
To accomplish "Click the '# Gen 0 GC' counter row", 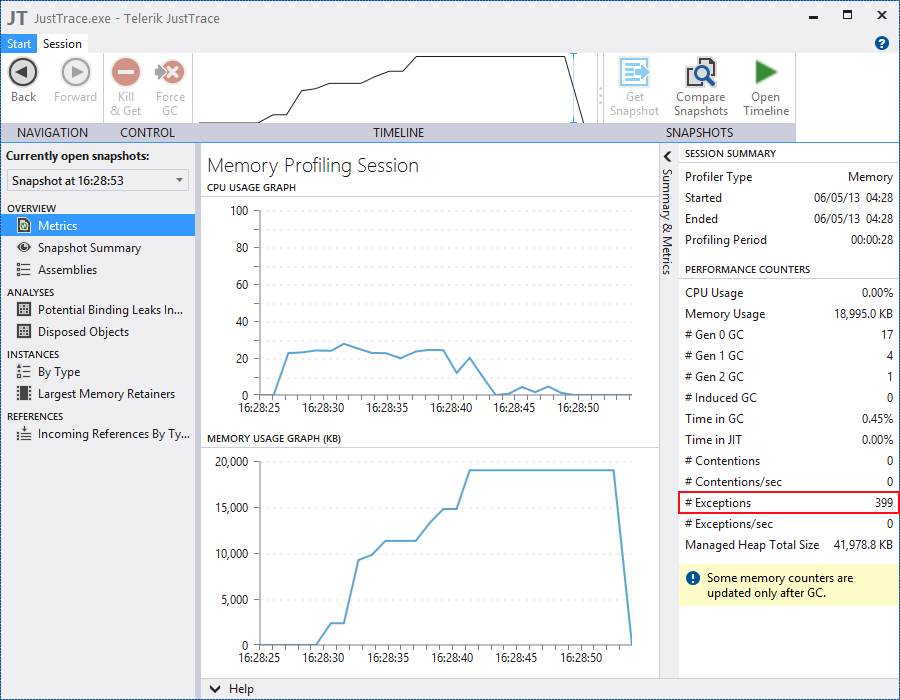I will [x=789, y=335].
